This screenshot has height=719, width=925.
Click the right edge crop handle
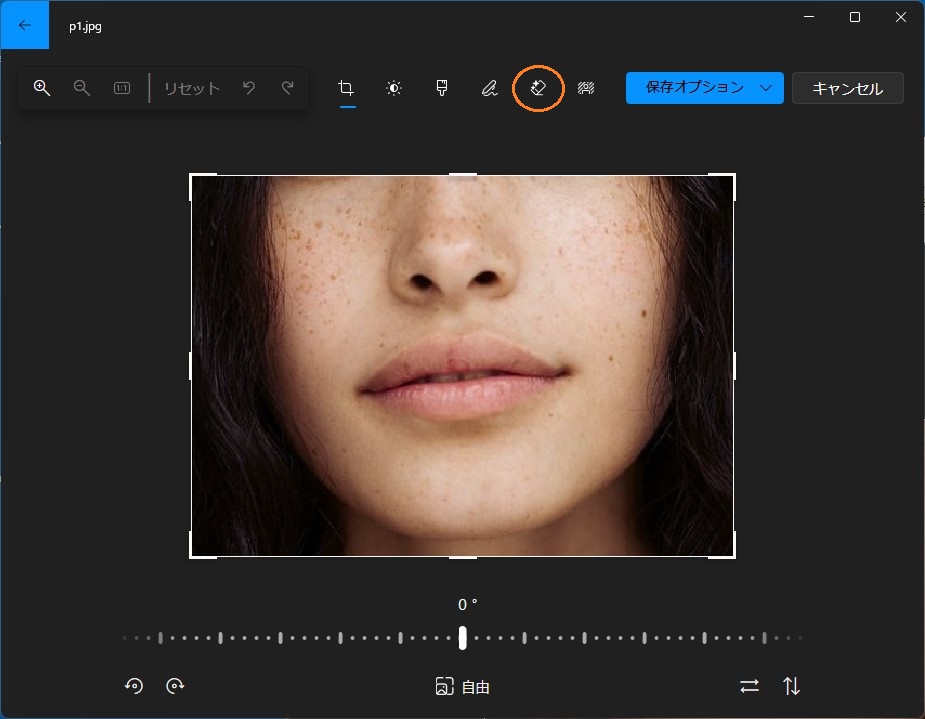pos(734,366)
